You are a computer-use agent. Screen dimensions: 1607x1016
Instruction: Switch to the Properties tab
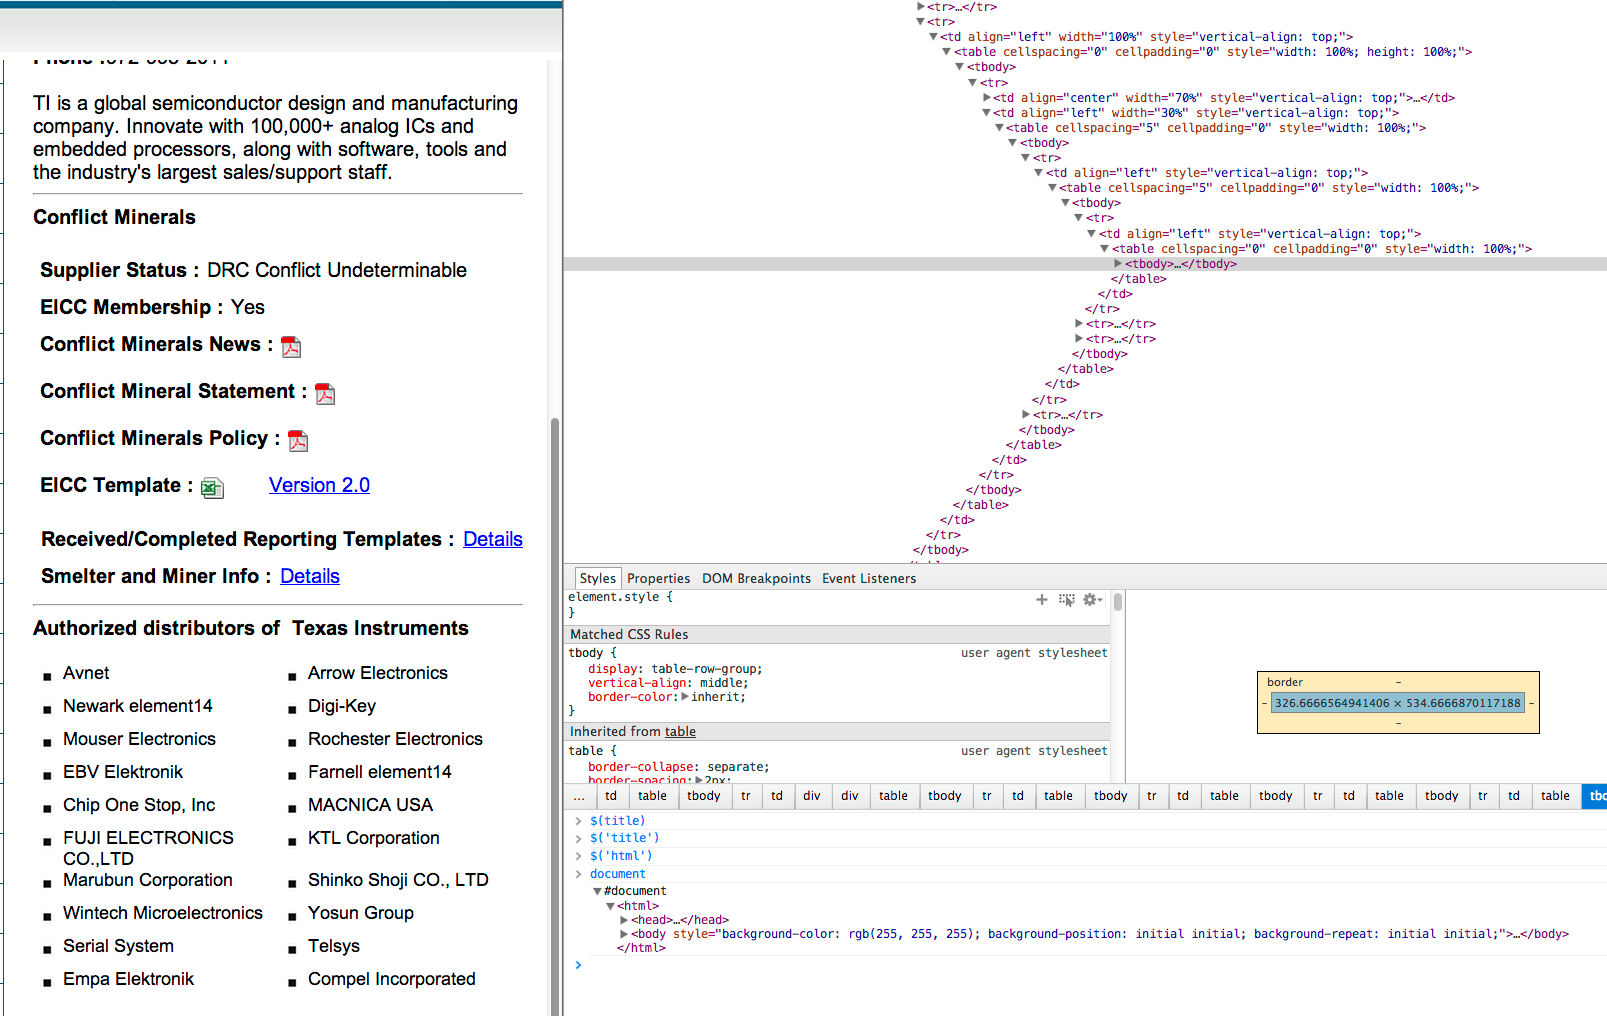tap(658, 578)
